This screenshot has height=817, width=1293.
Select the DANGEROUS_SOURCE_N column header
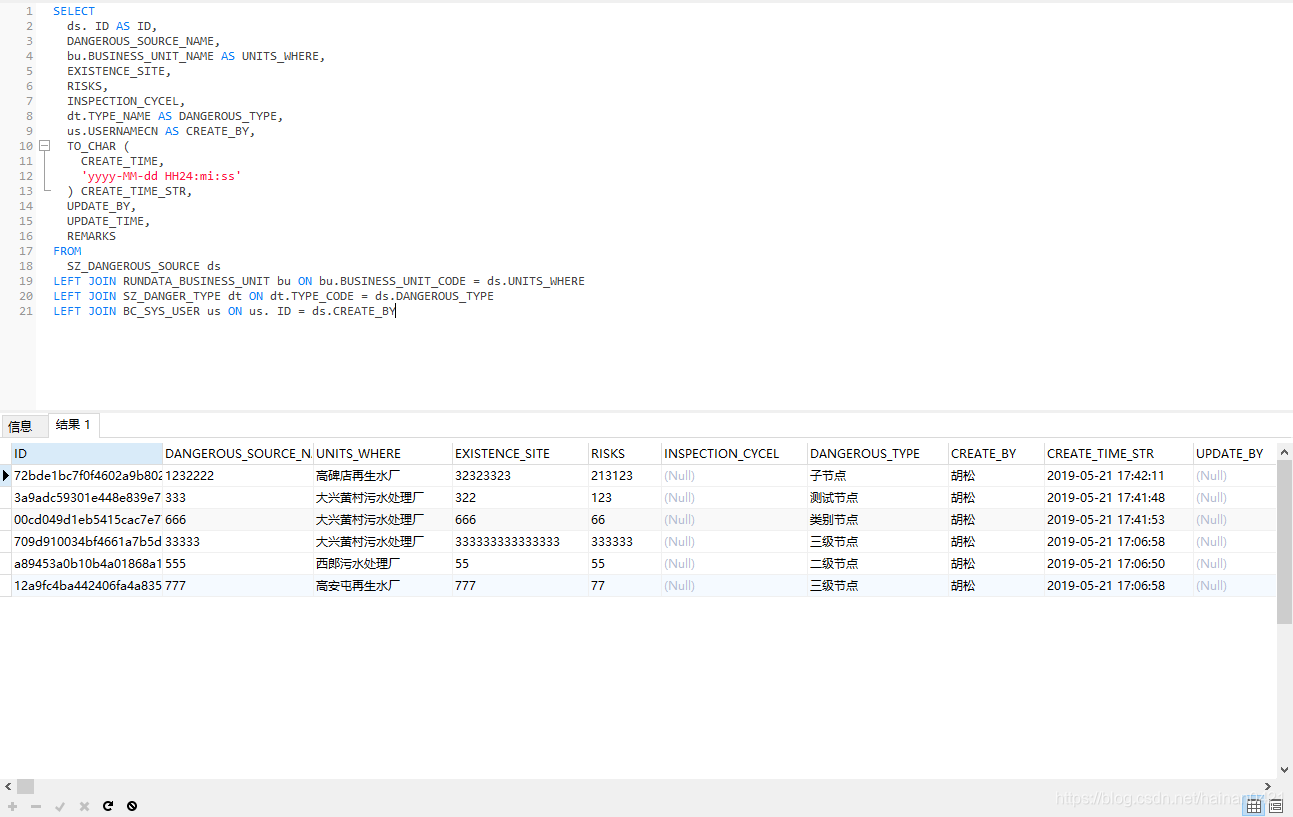(238, 453)
